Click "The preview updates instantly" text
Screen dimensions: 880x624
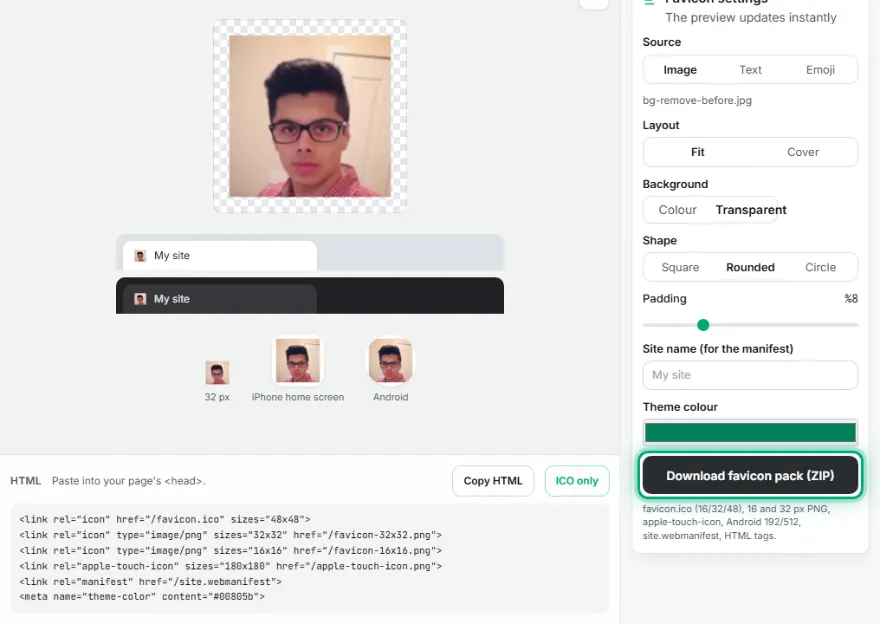(751, 17)
